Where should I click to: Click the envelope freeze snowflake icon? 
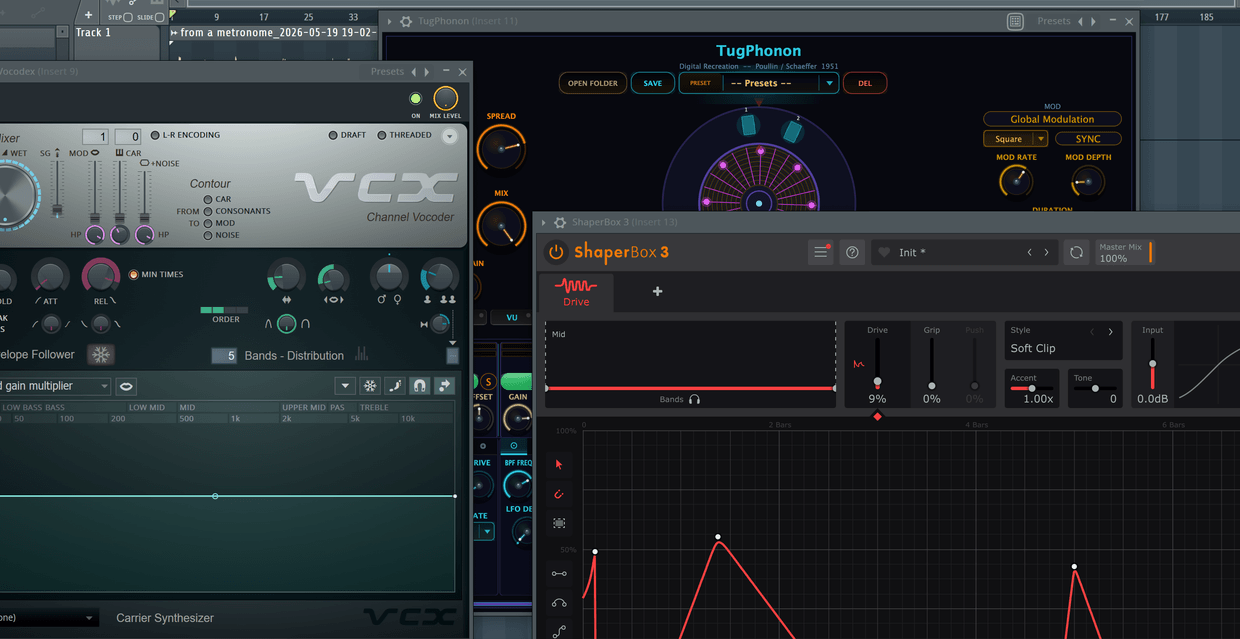[370, 386]
